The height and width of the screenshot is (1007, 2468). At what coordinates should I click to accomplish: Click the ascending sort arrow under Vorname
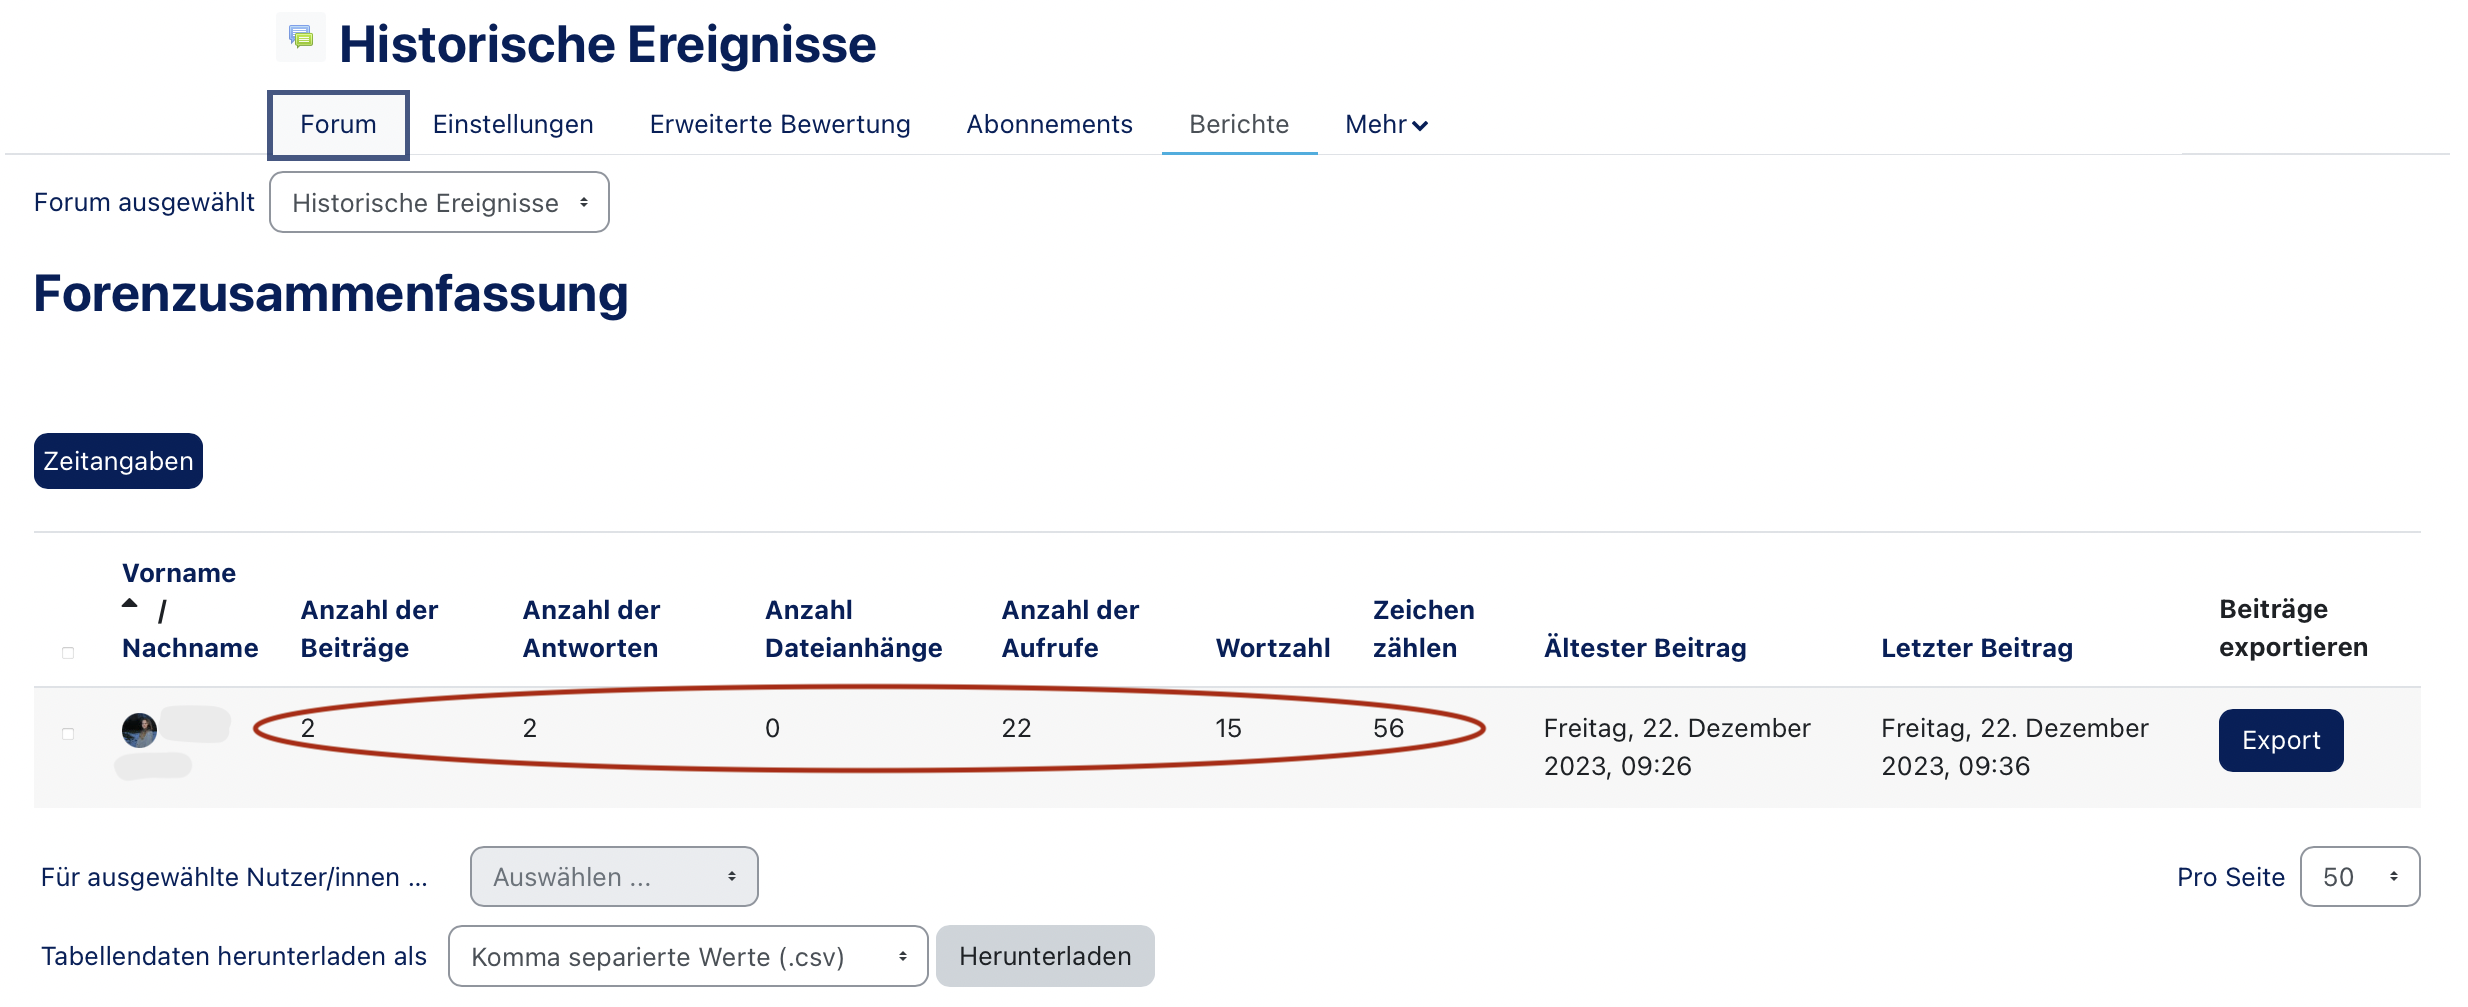130,604
